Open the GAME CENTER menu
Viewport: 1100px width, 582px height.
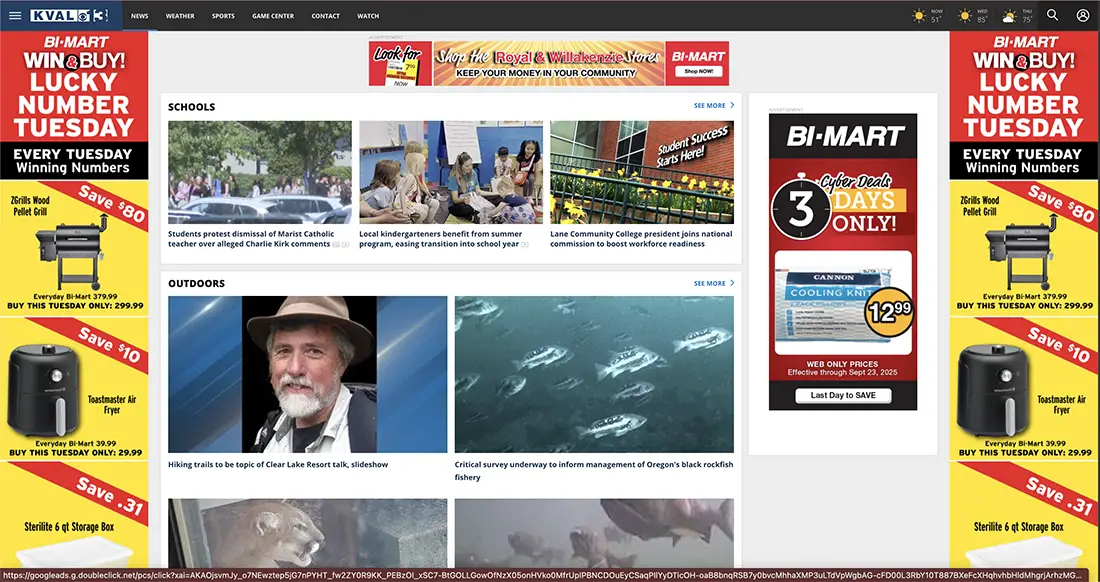[273, 15]
